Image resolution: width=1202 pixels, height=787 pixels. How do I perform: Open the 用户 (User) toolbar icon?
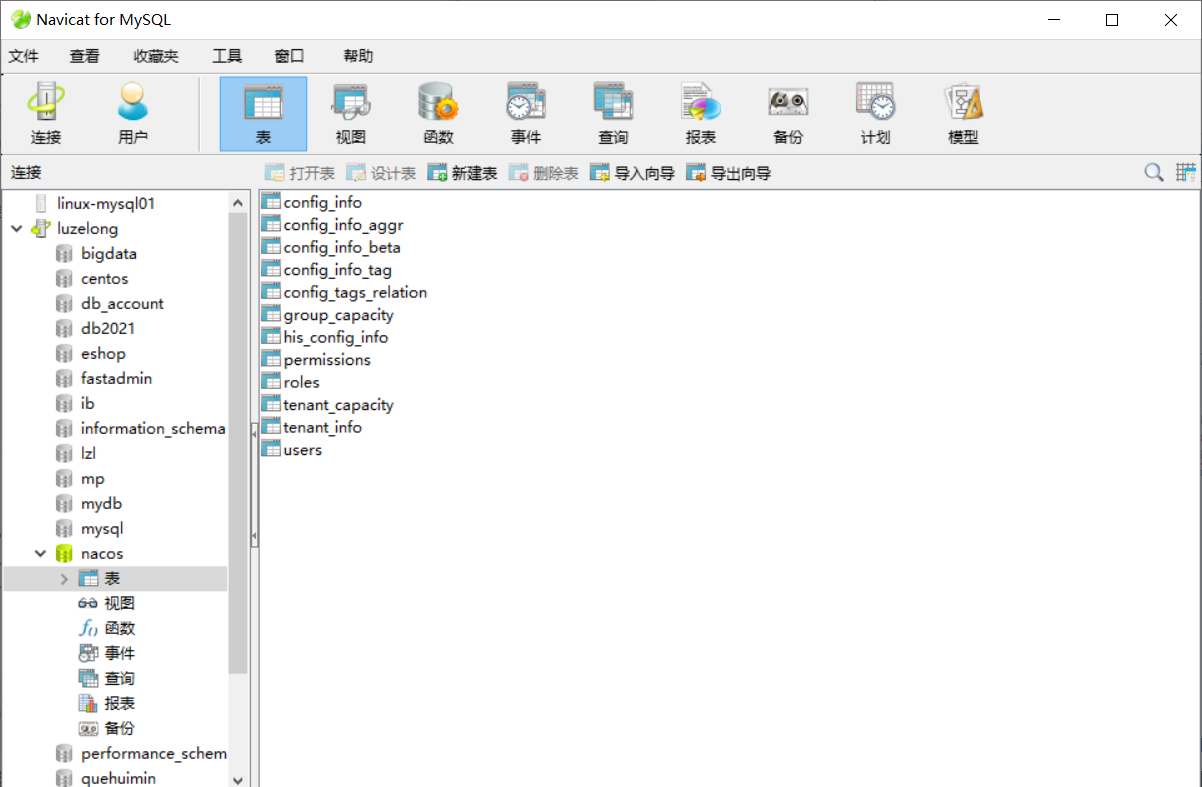[x=133, y=114]
